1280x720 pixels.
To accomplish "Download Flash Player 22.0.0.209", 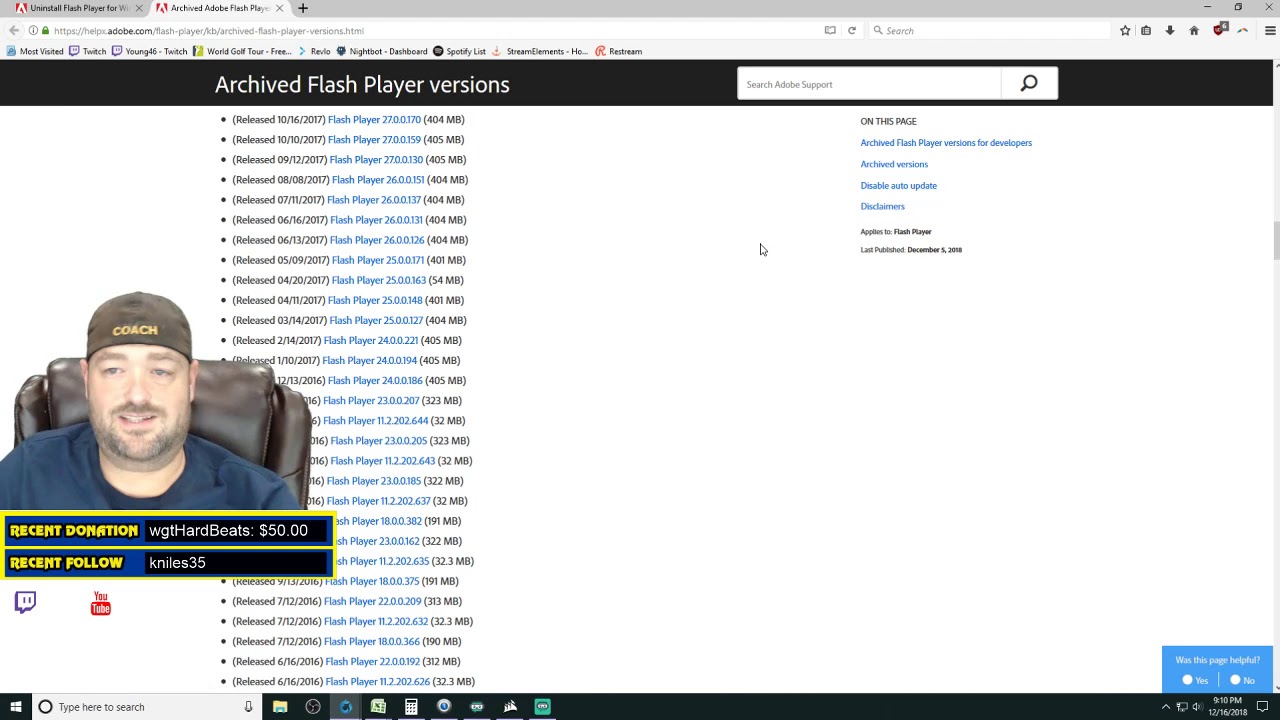I will click(373, 601).
